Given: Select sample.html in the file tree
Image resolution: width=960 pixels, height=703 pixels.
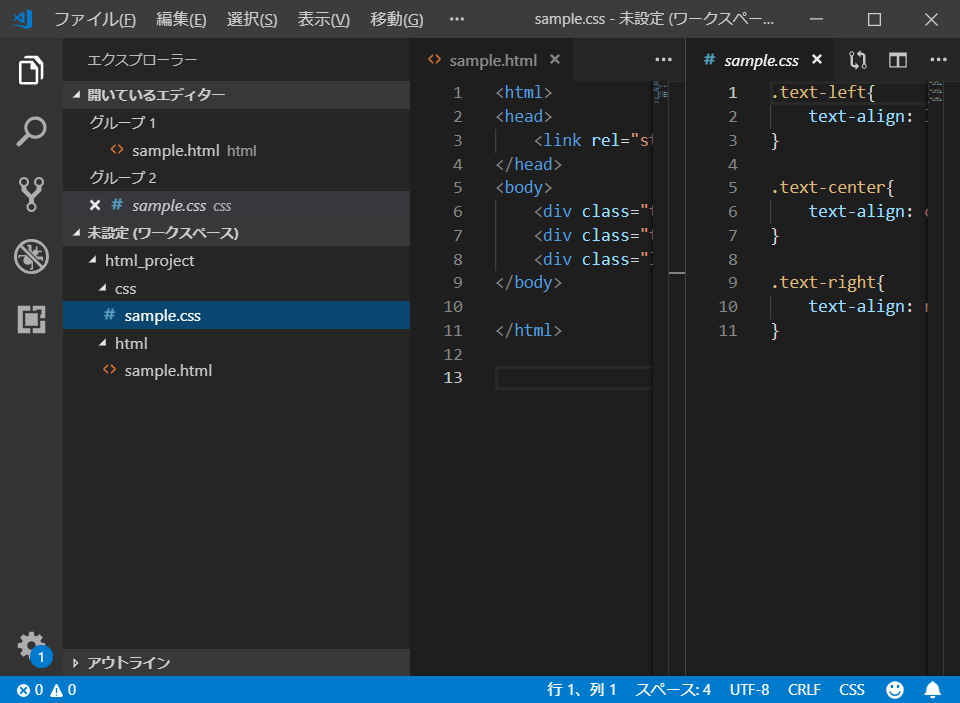Looking at the screenshot, I should [167, 371].
